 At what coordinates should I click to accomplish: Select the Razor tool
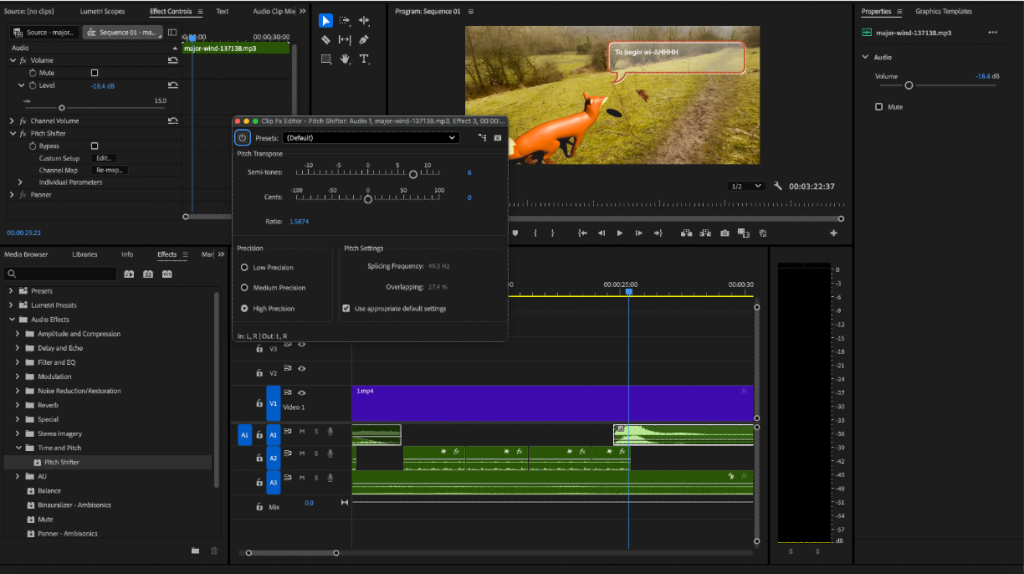click(326, 40)
